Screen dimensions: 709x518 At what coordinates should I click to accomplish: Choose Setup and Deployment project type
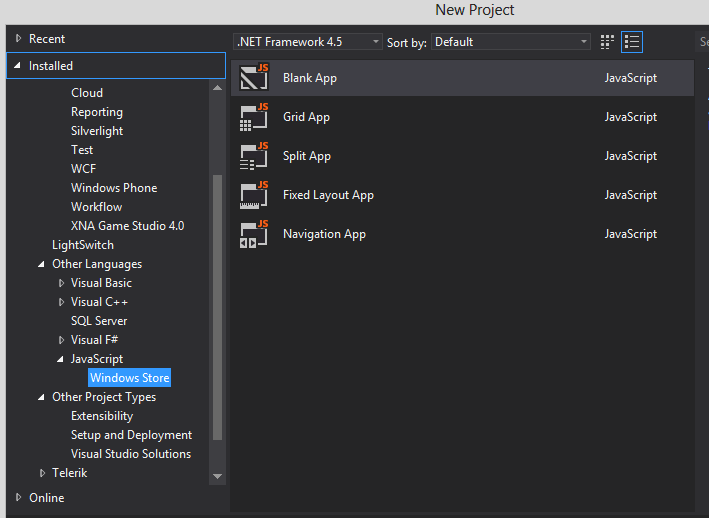click(x=131, y=435)
